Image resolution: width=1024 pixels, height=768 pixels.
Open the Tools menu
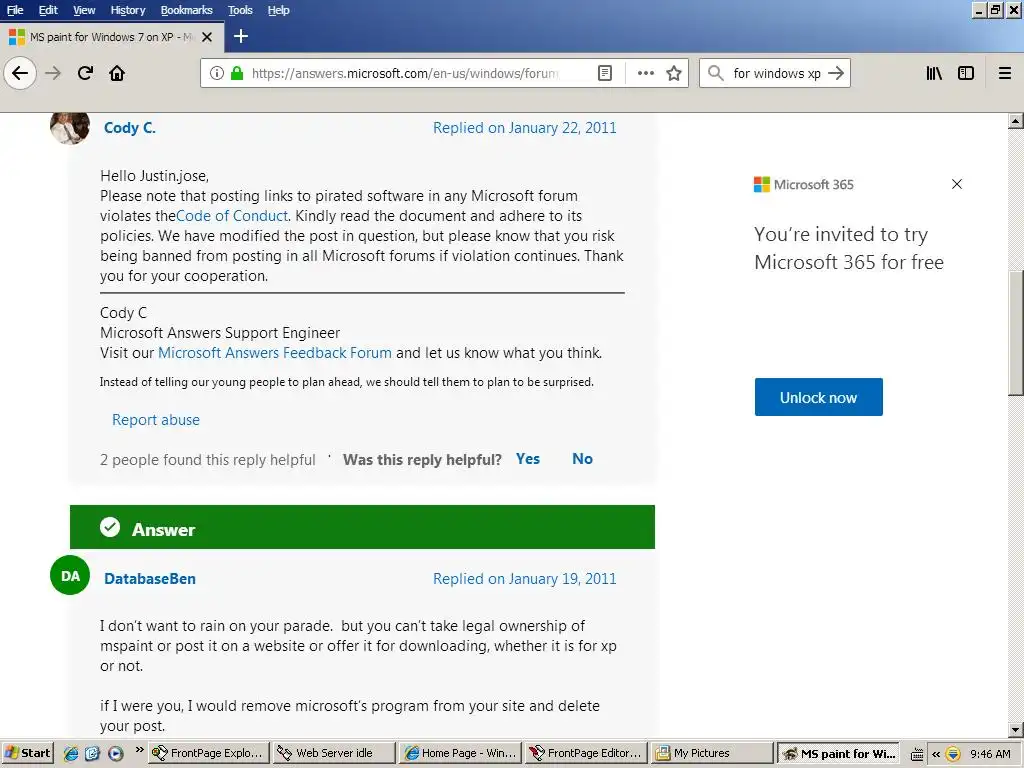pyautogui.click(x=240, y=10)
